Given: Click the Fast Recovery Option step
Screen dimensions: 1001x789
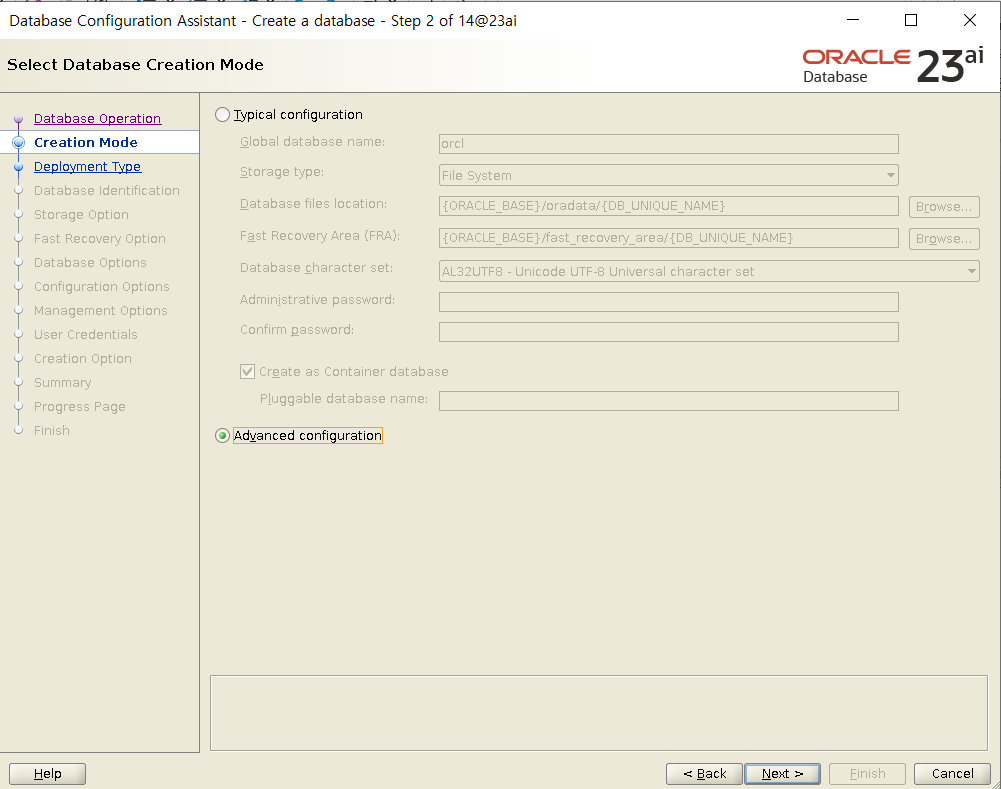Looking at the screenshot, I should (x=100, y=239).
